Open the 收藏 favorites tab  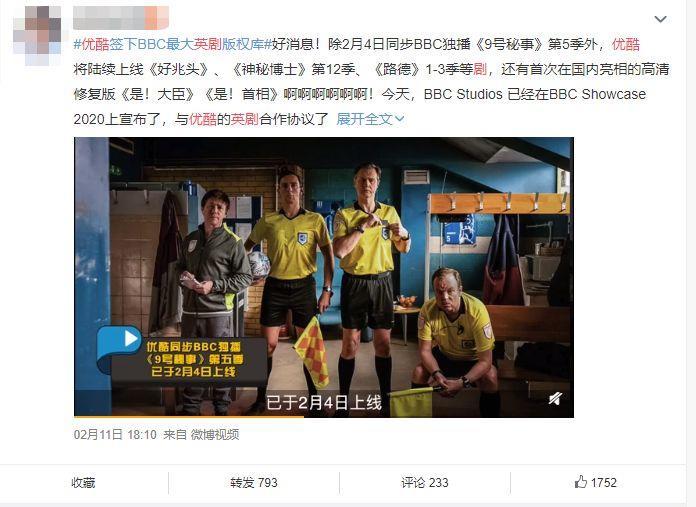coord(83,483)
